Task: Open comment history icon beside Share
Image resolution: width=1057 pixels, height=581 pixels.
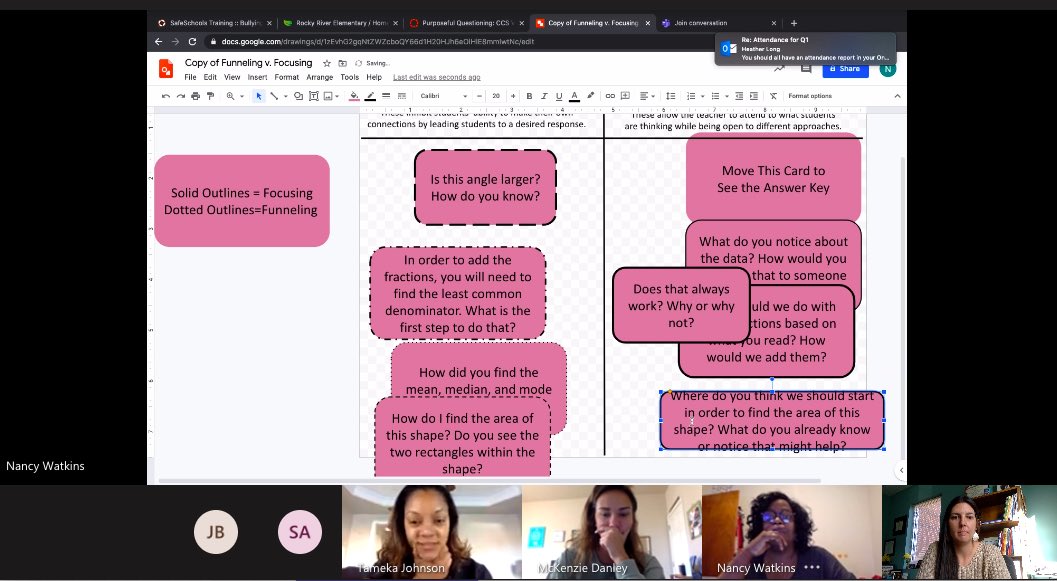Action: 806,69
